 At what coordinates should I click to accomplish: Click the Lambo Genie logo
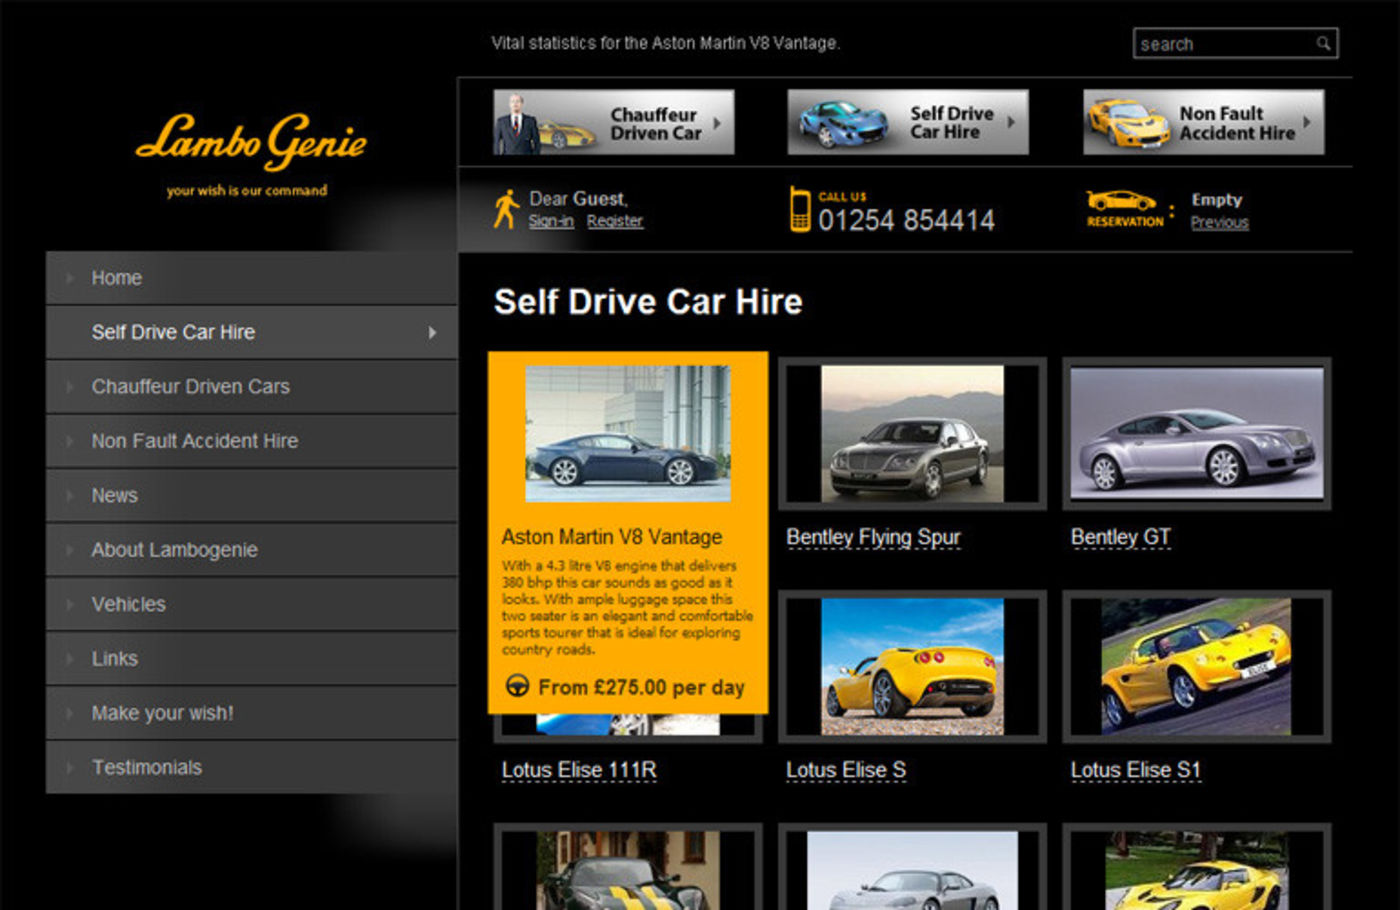click(x=251, y=142)
